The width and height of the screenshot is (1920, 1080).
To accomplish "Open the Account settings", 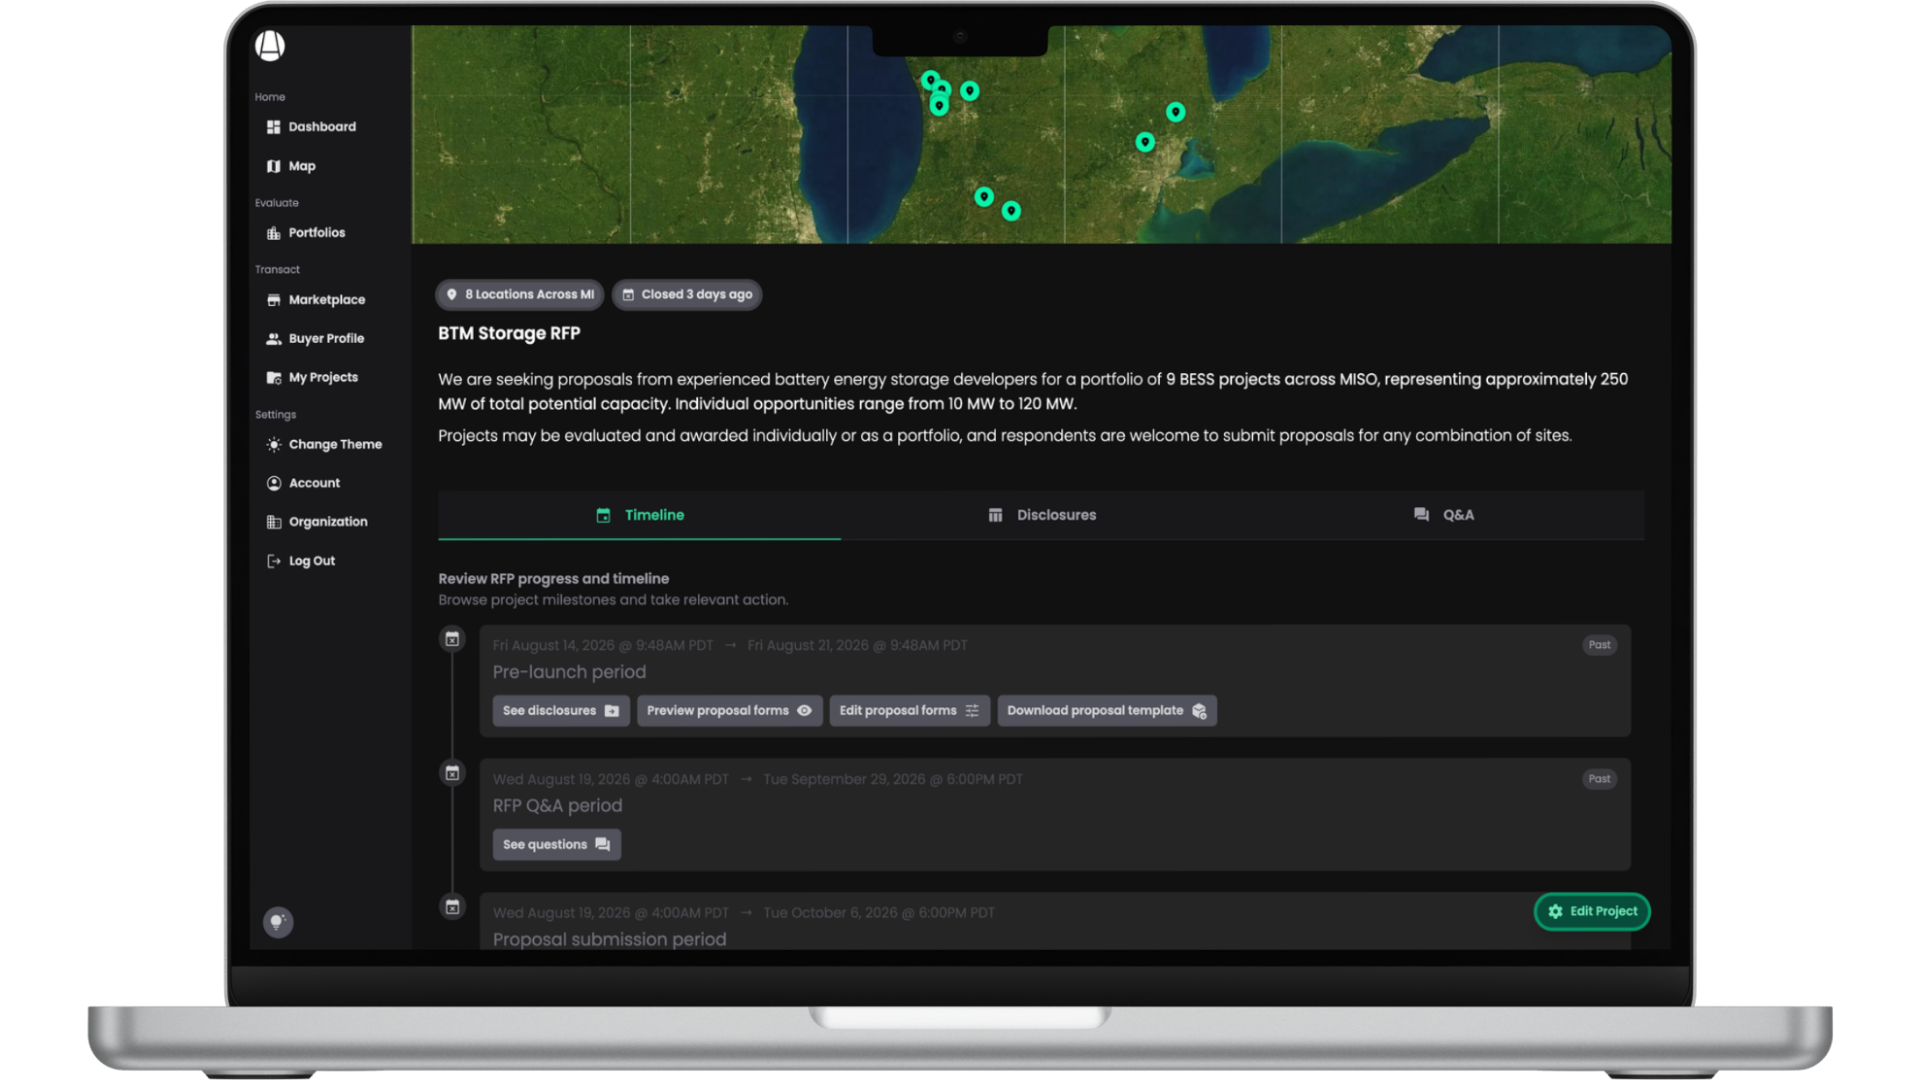I will pos(303,483).
